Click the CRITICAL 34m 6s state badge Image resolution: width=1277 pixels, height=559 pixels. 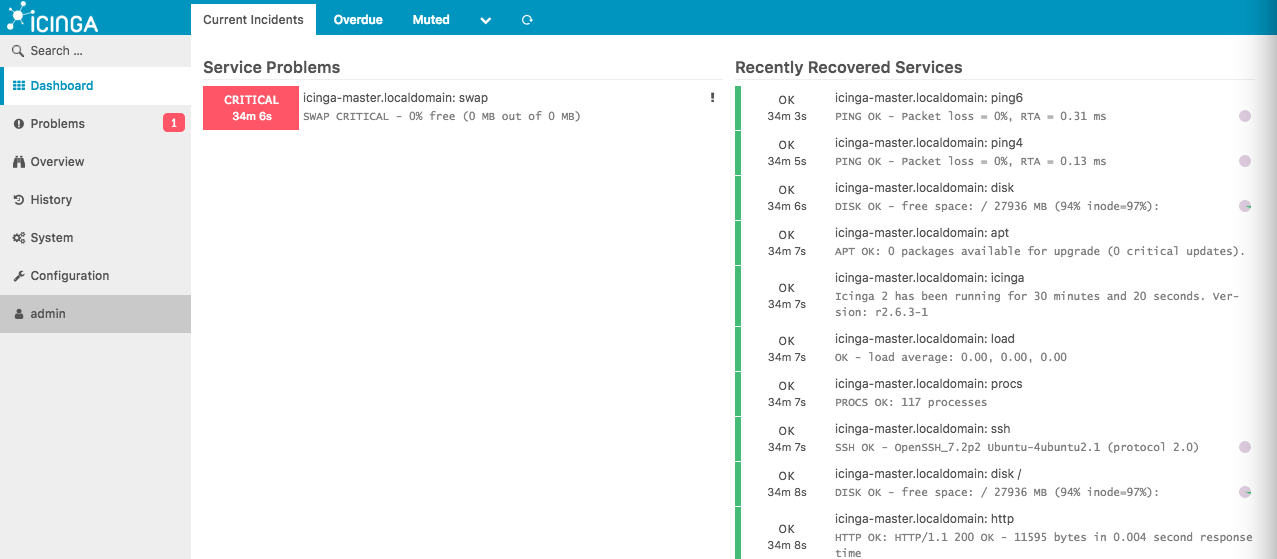251,108
